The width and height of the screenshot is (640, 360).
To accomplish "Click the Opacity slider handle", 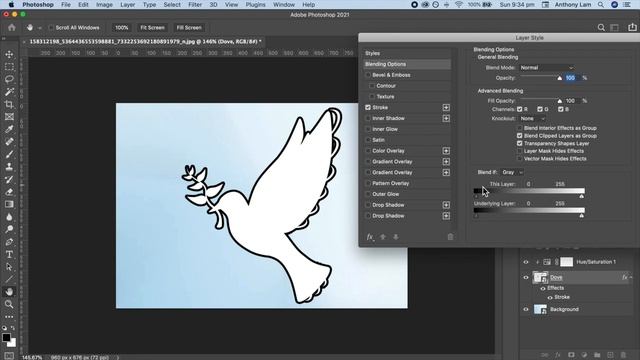I will [x=560, y=78].
